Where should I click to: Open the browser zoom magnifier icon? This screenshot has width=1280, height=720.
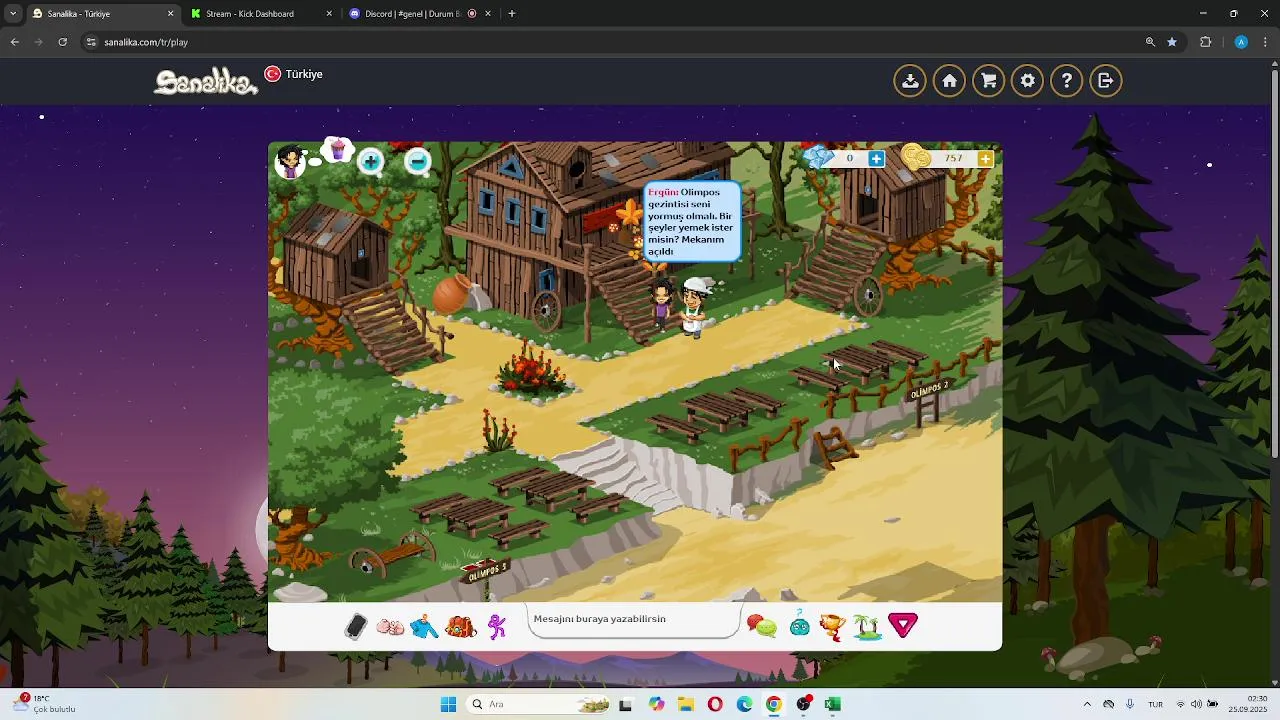1150,42
